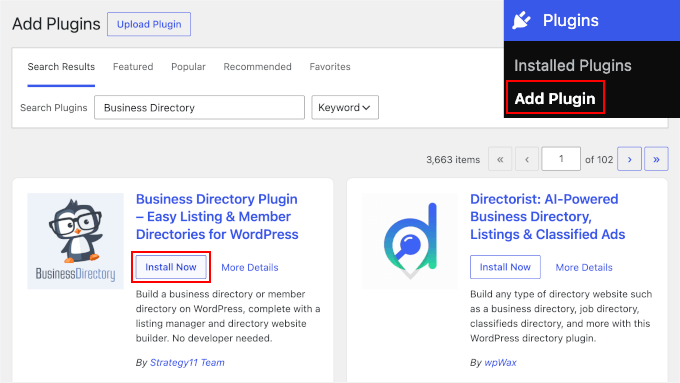Viewport: 680px width, 383px height.
Task: Open the Favorites tab
Action: point(330,67)
